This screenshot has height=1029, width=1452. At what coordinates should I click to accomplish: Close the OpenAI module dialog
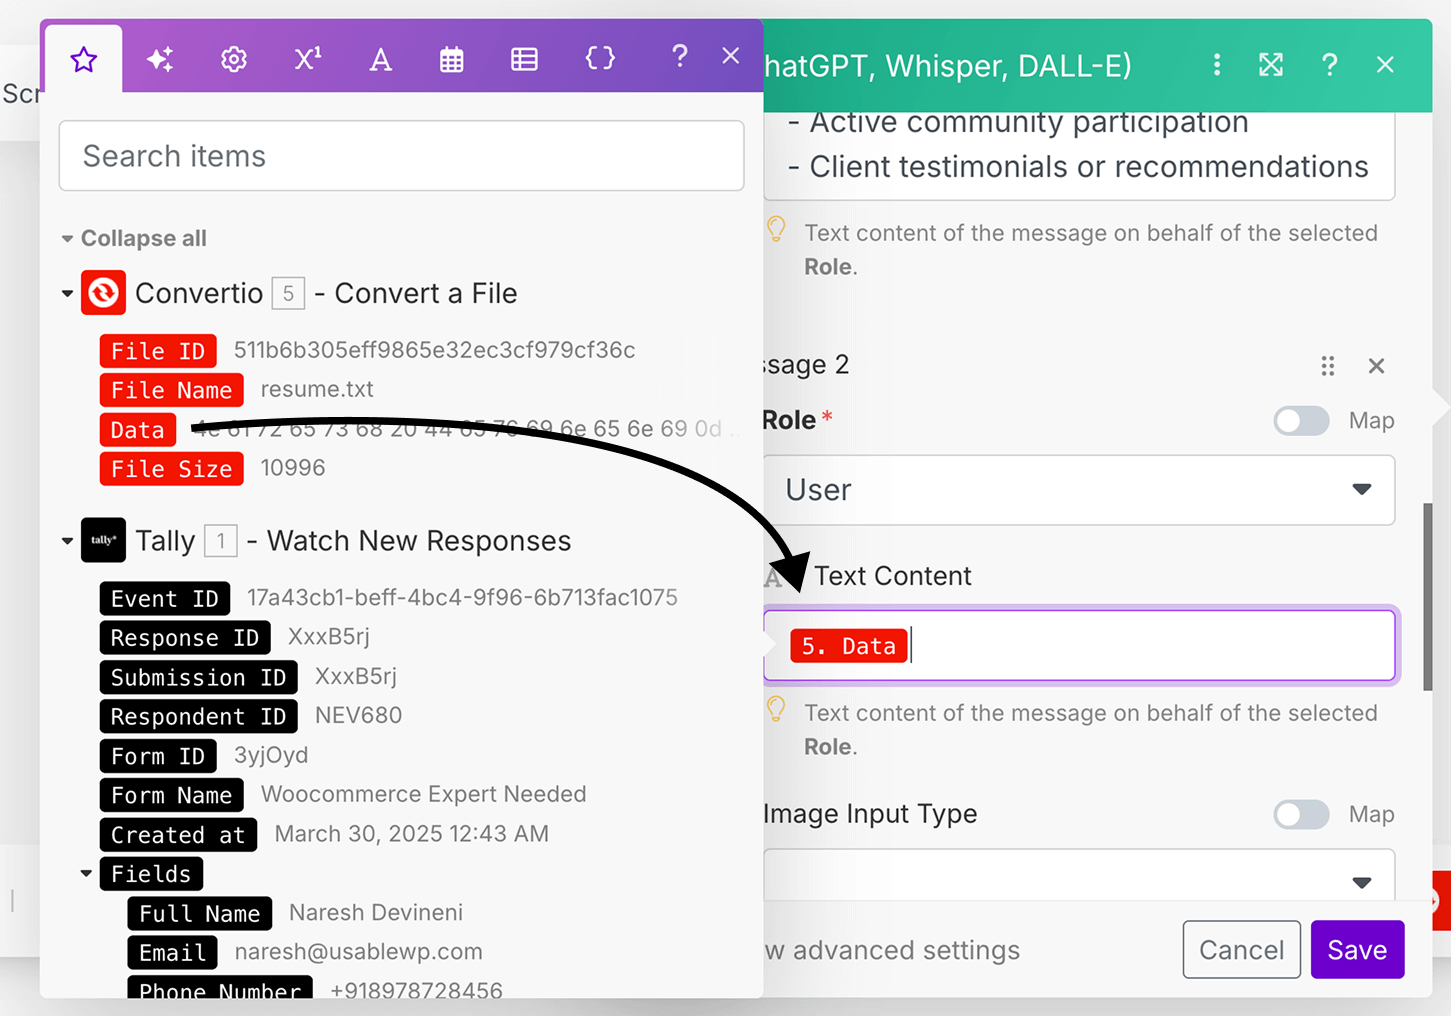[x=1385, y=65]
